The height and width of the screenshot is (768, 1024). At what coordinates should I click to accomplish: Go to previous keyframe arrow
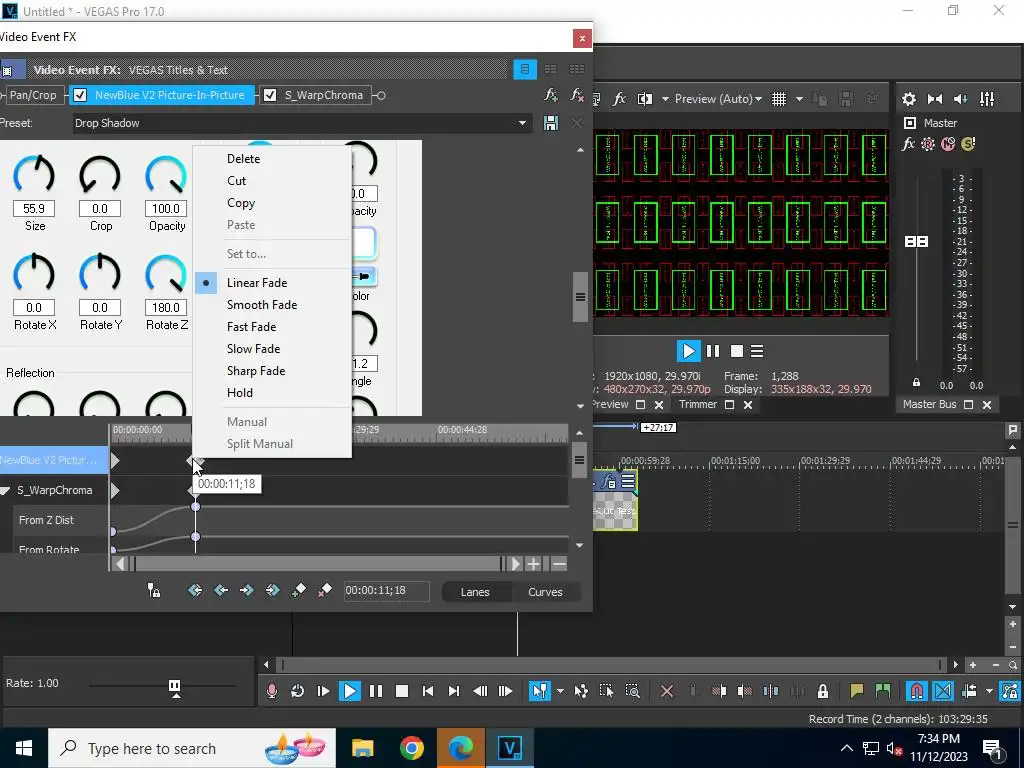click(221, 591)
